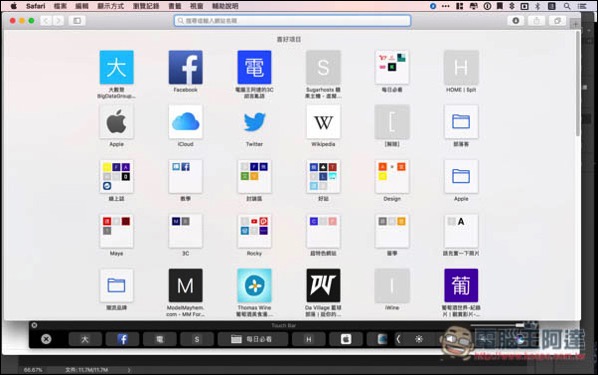Expand the Touch Bar control strip chevron
The width and height of the screenshot is (598, 375).
(398, 339)
